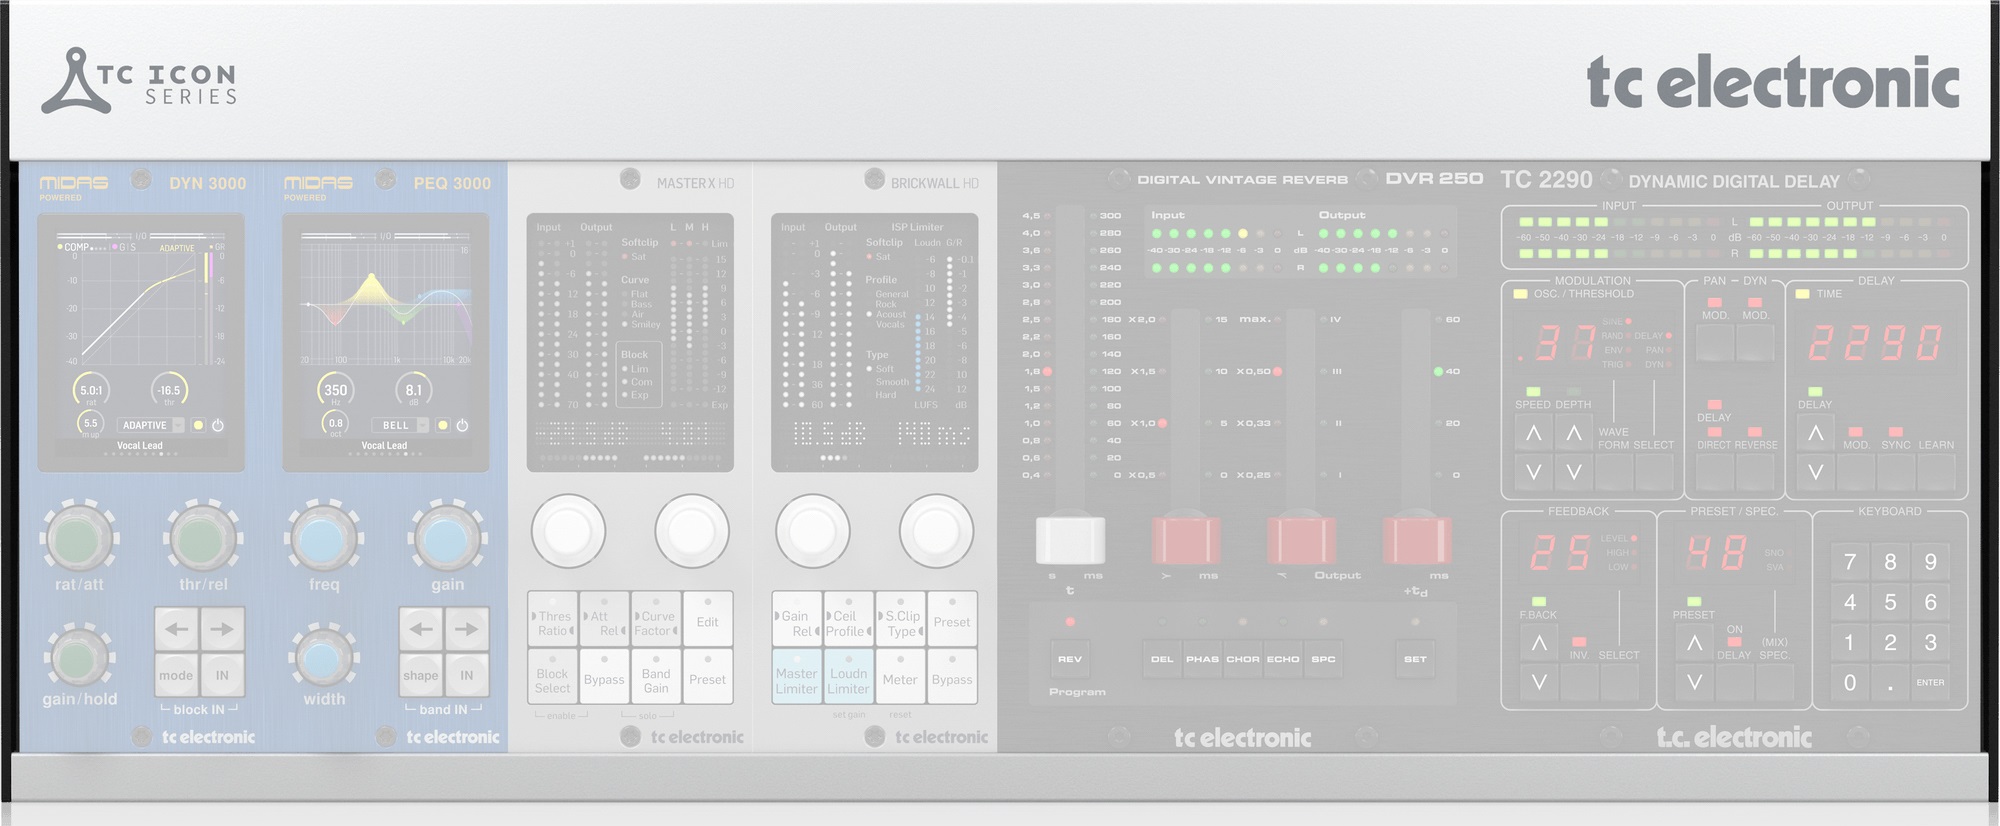Screen dimensions: 2000x826
Task: Toggle the block IN button on DYN 3000
Action: (x=222, y=675)
